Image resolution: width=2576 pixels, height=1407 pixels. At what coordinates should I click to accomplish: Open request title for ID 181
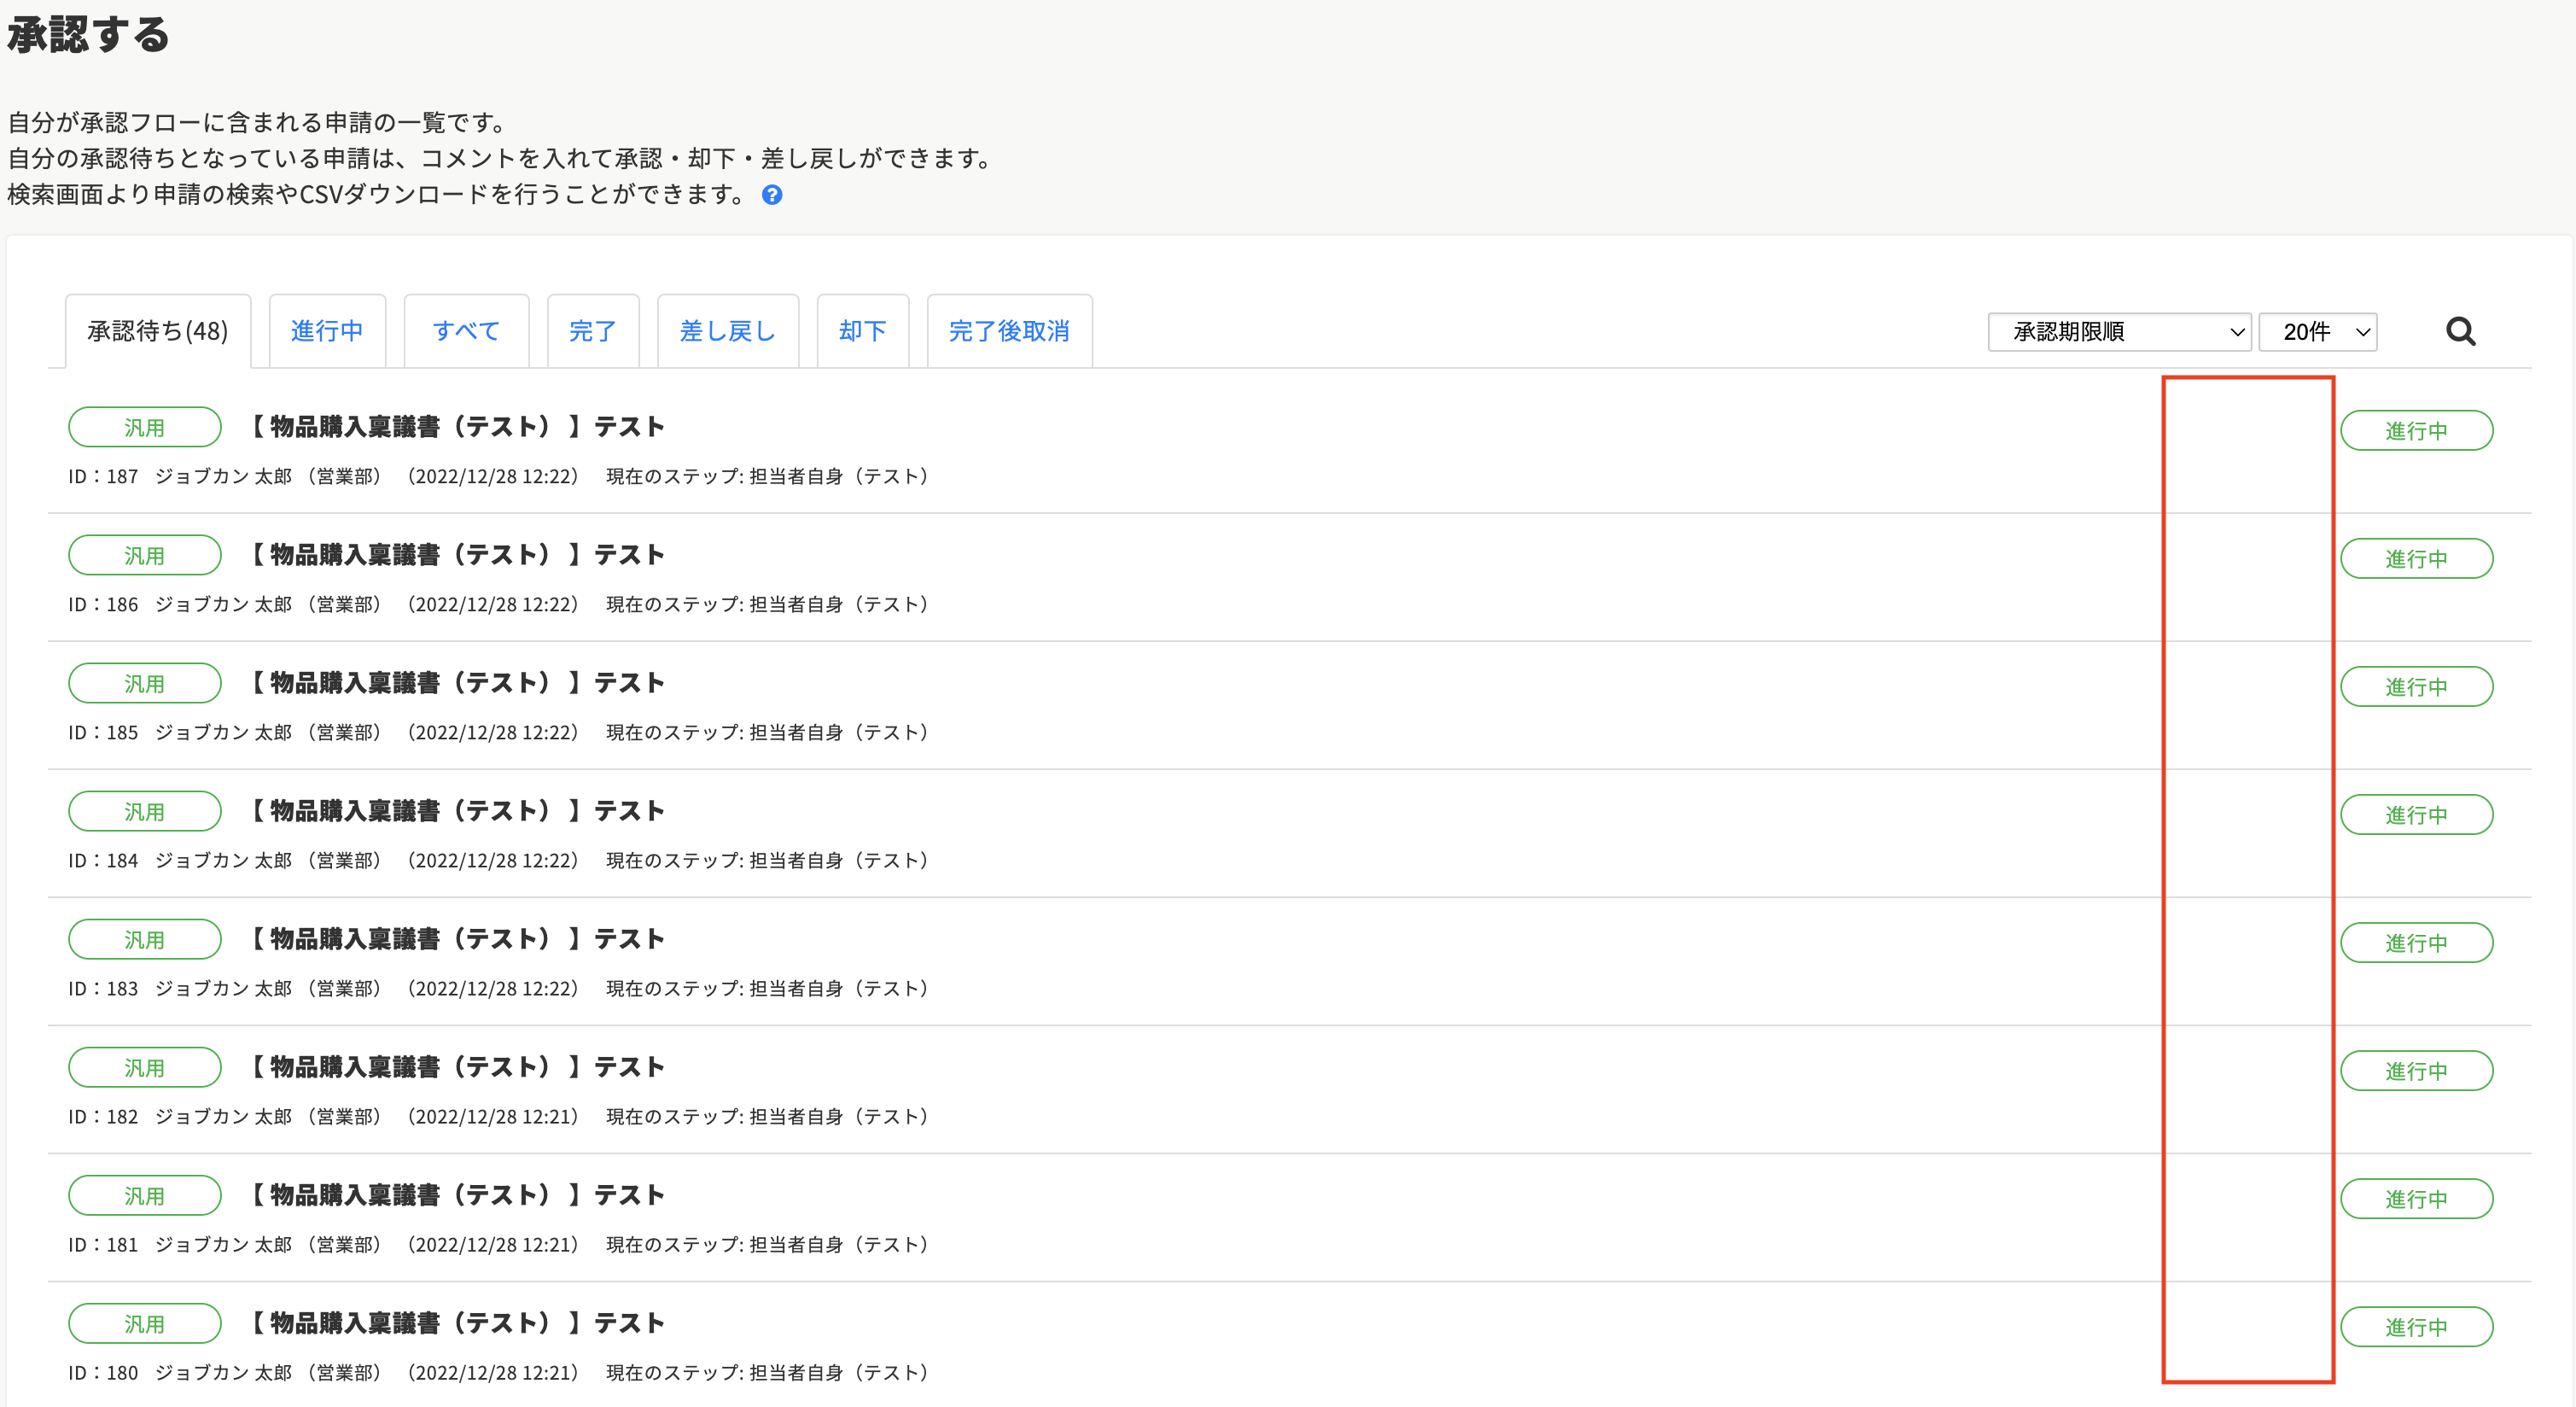click(457, 1195)
